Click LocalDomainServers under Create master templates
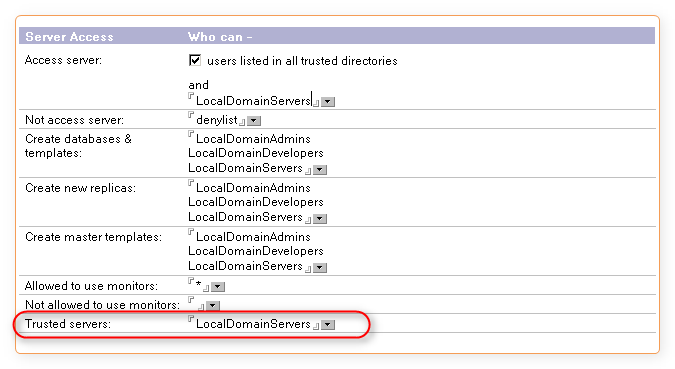 tap(245, 266)
